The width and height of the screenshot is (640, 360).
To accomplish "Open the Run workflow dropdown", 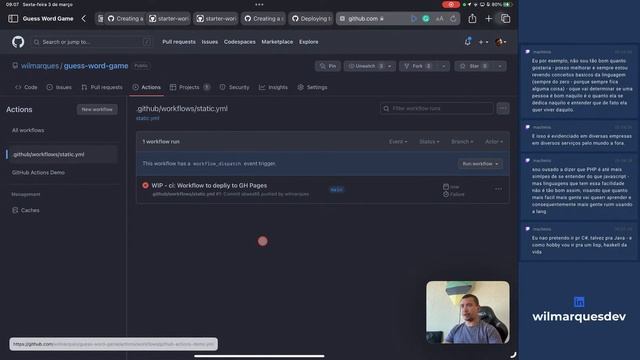I will point(480,164).
